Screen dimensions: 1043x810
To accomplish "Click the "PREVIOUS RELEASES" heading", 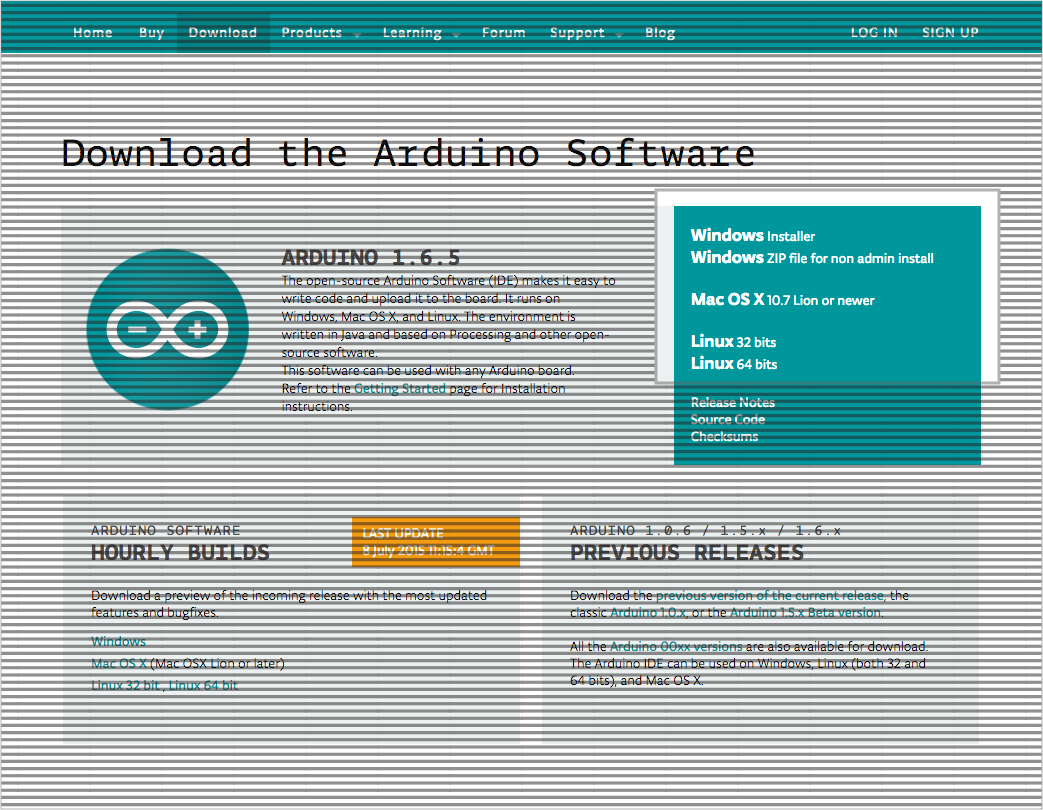I will pos(687,553).
